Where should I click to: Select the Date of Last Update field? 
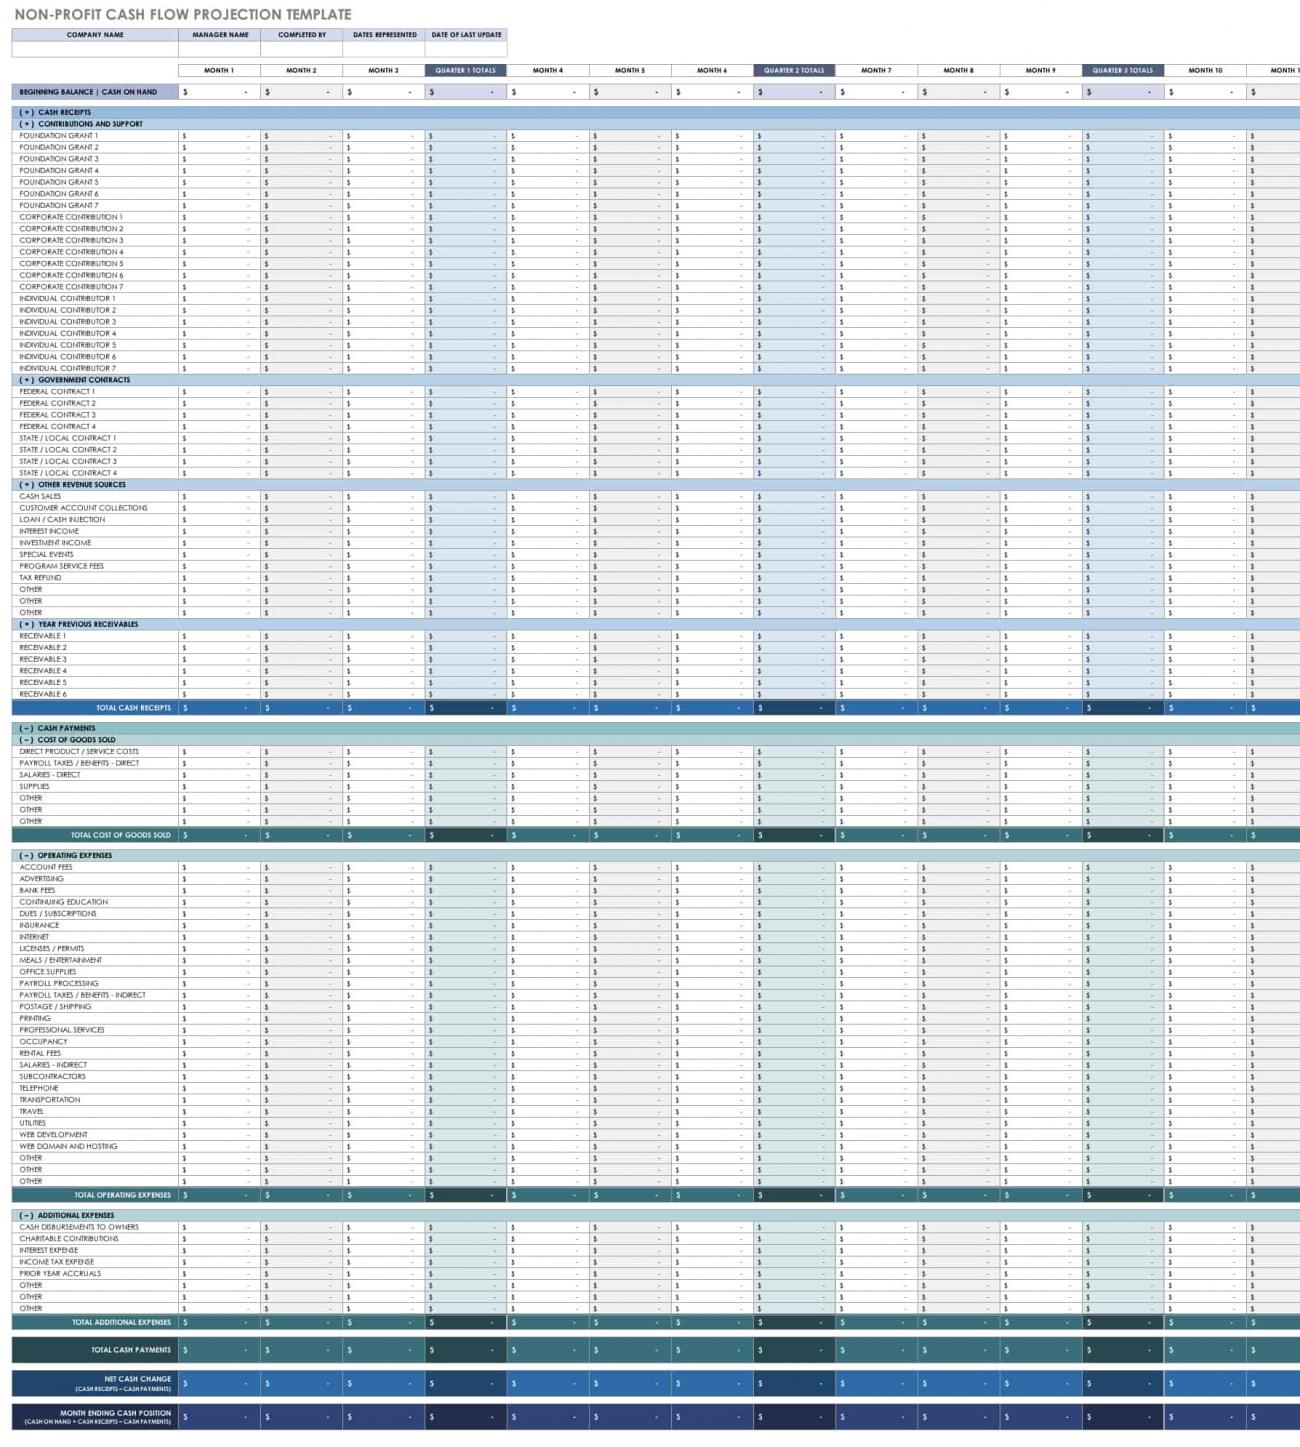click(466, 49)
